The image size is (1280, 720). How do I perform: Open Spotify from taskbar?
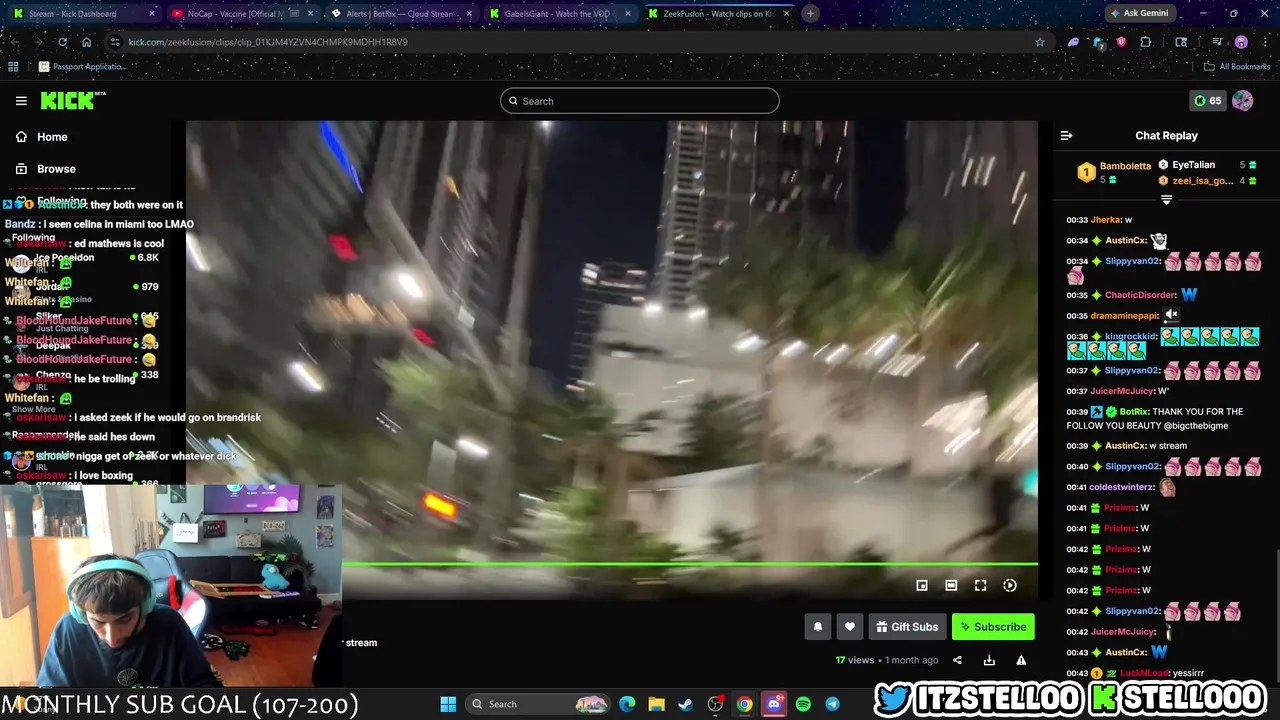803,704
